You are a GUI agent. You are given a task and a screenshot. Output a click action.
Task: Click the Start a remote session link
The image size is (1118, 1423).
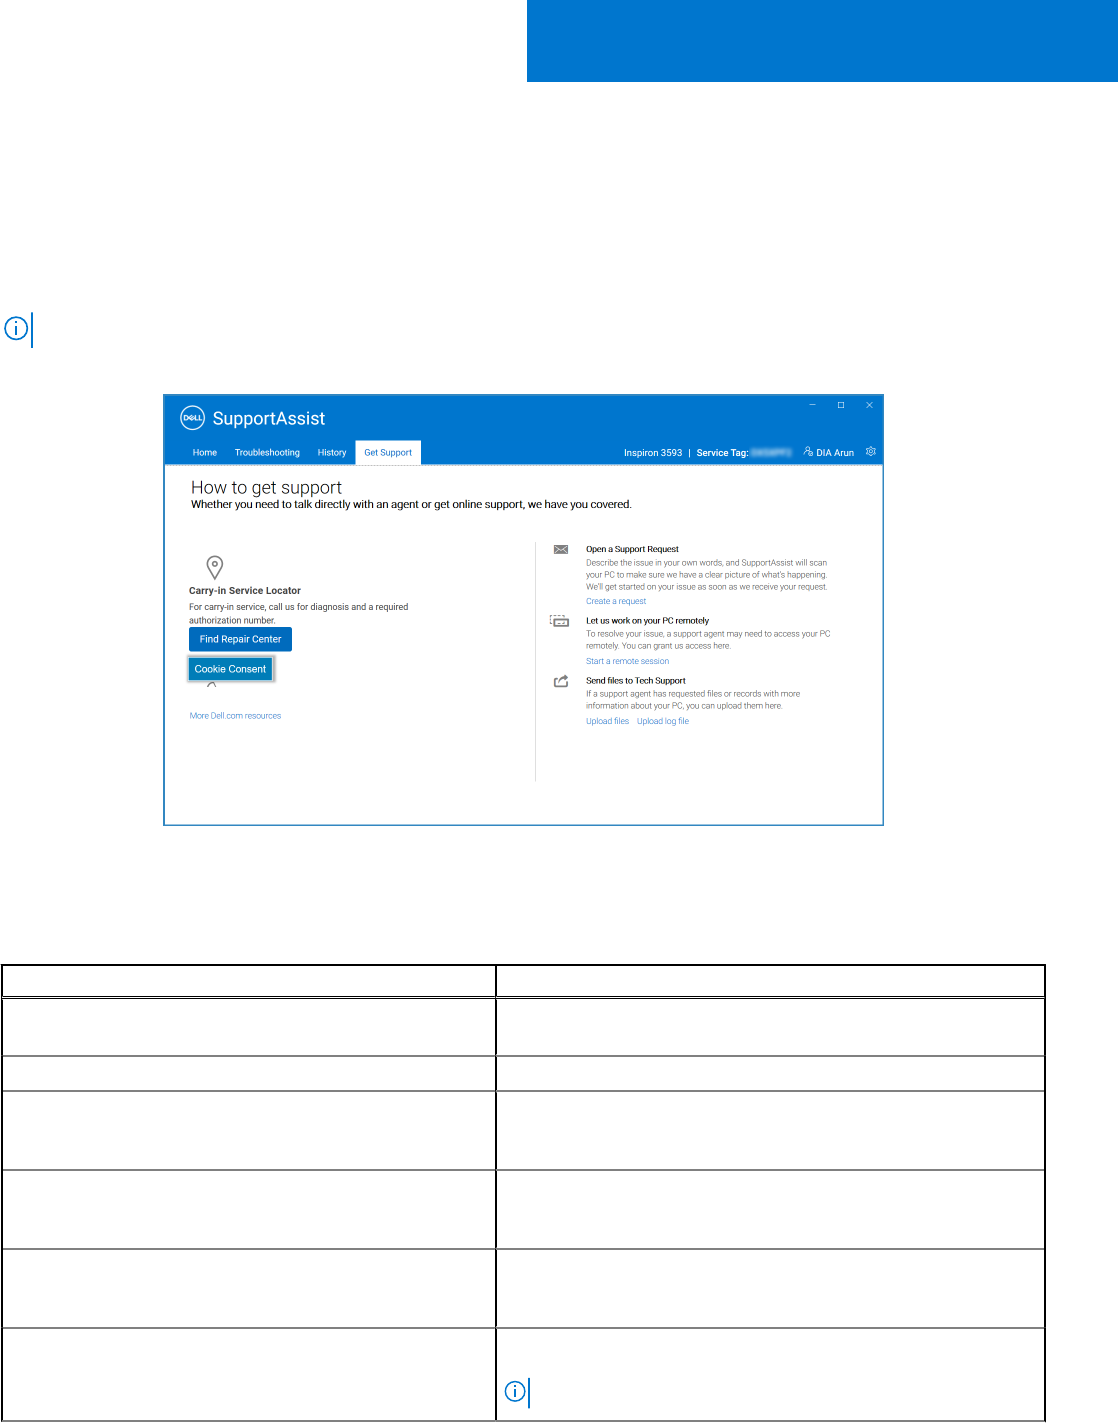pyautogui.click(x=628, y=661)
